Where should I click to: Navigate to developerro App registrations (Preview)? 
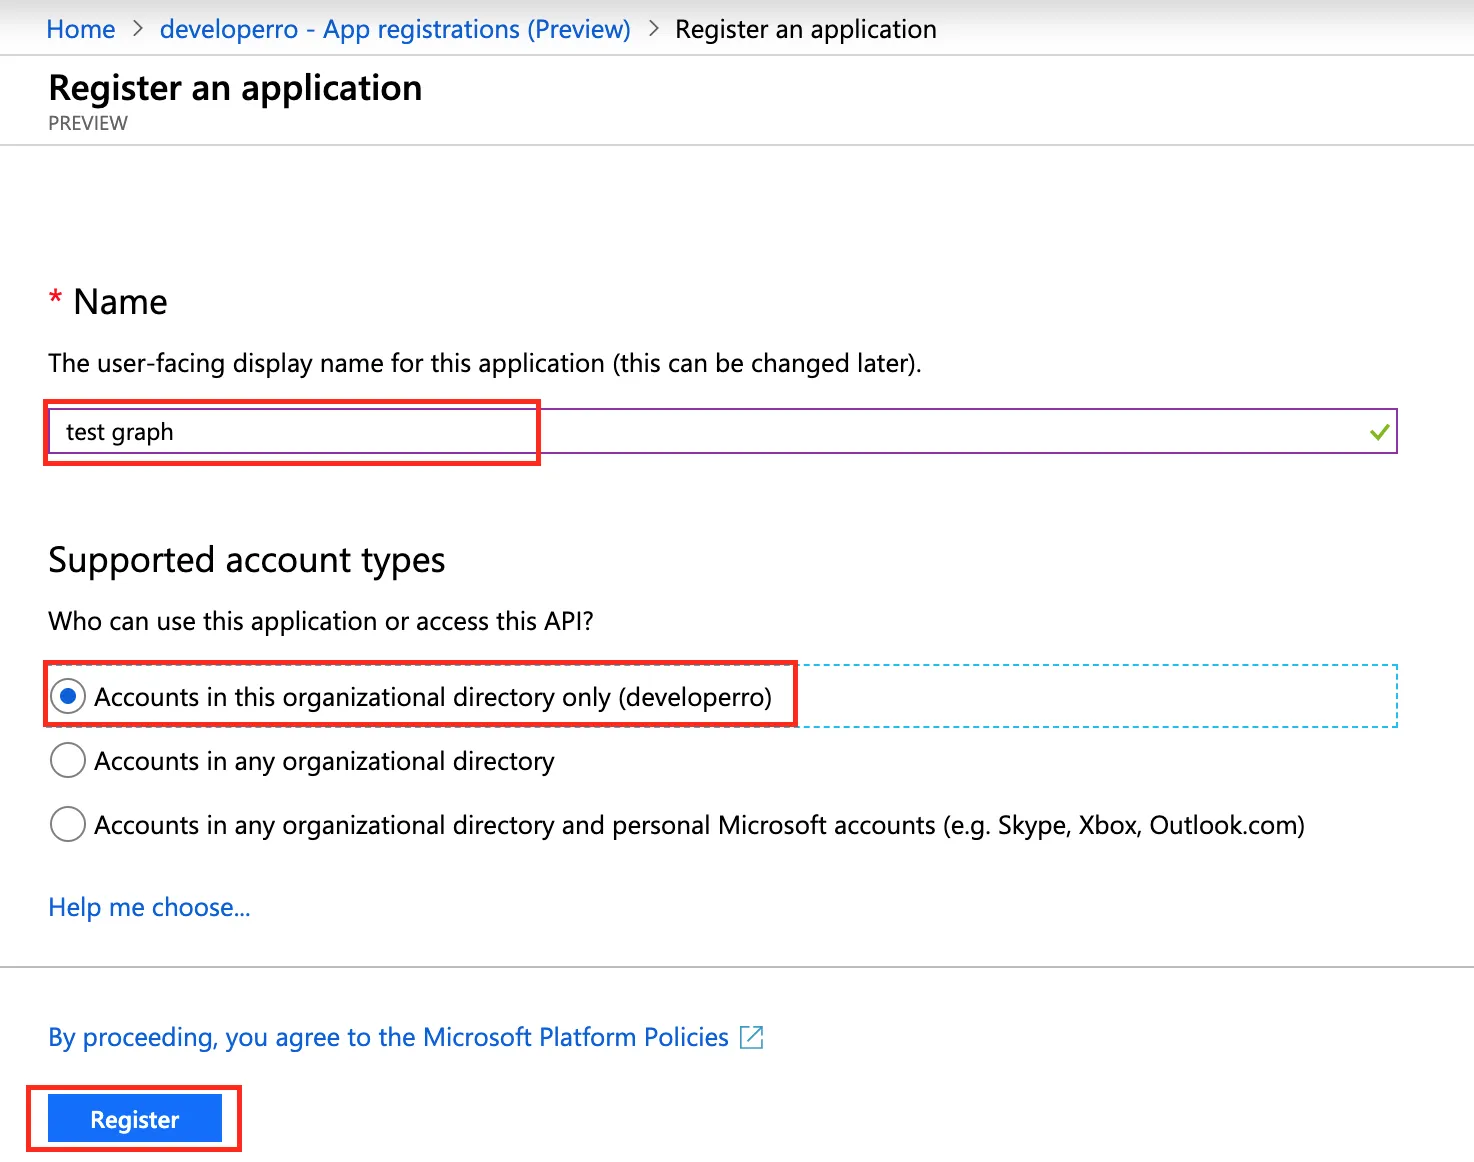(394, 29)
